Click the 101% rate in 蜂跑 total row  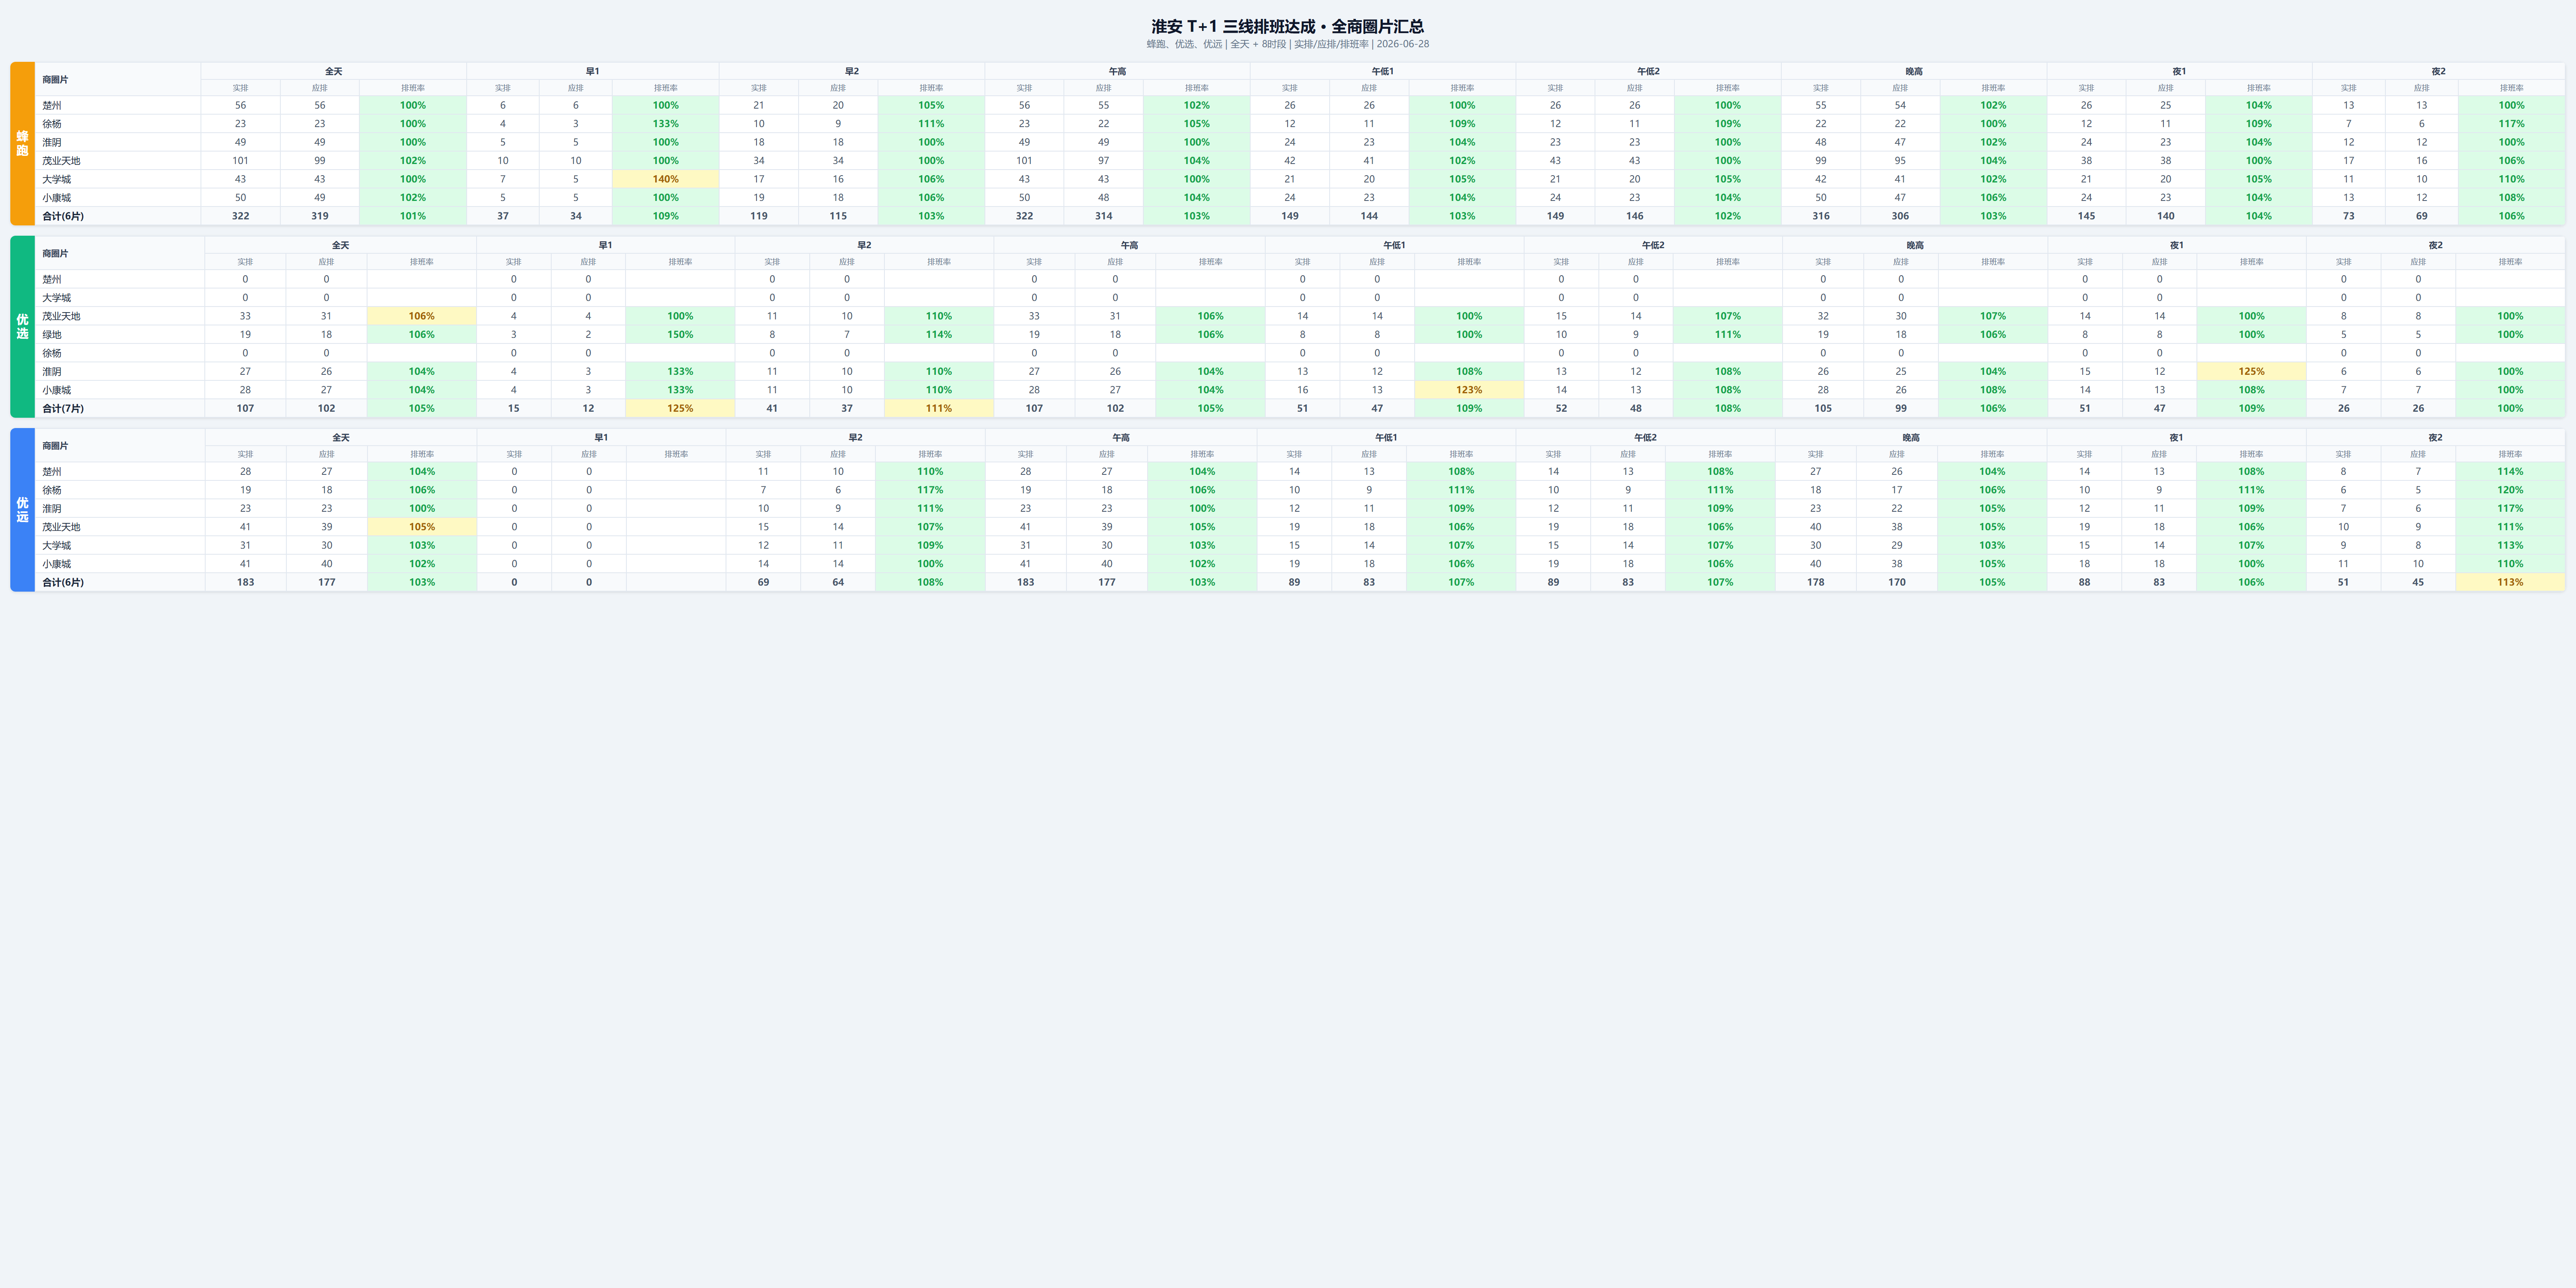coord(413,216)
